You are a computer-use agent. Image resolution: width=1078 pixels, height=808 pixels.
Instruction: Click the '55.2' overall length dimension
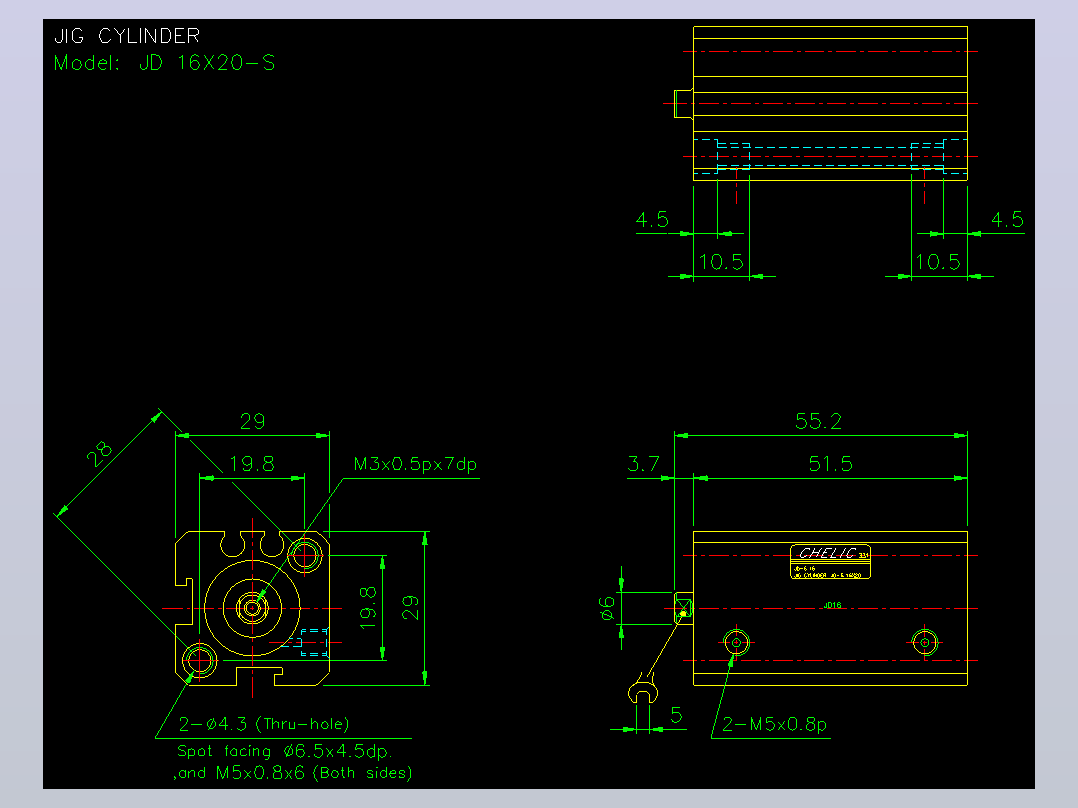818,421
